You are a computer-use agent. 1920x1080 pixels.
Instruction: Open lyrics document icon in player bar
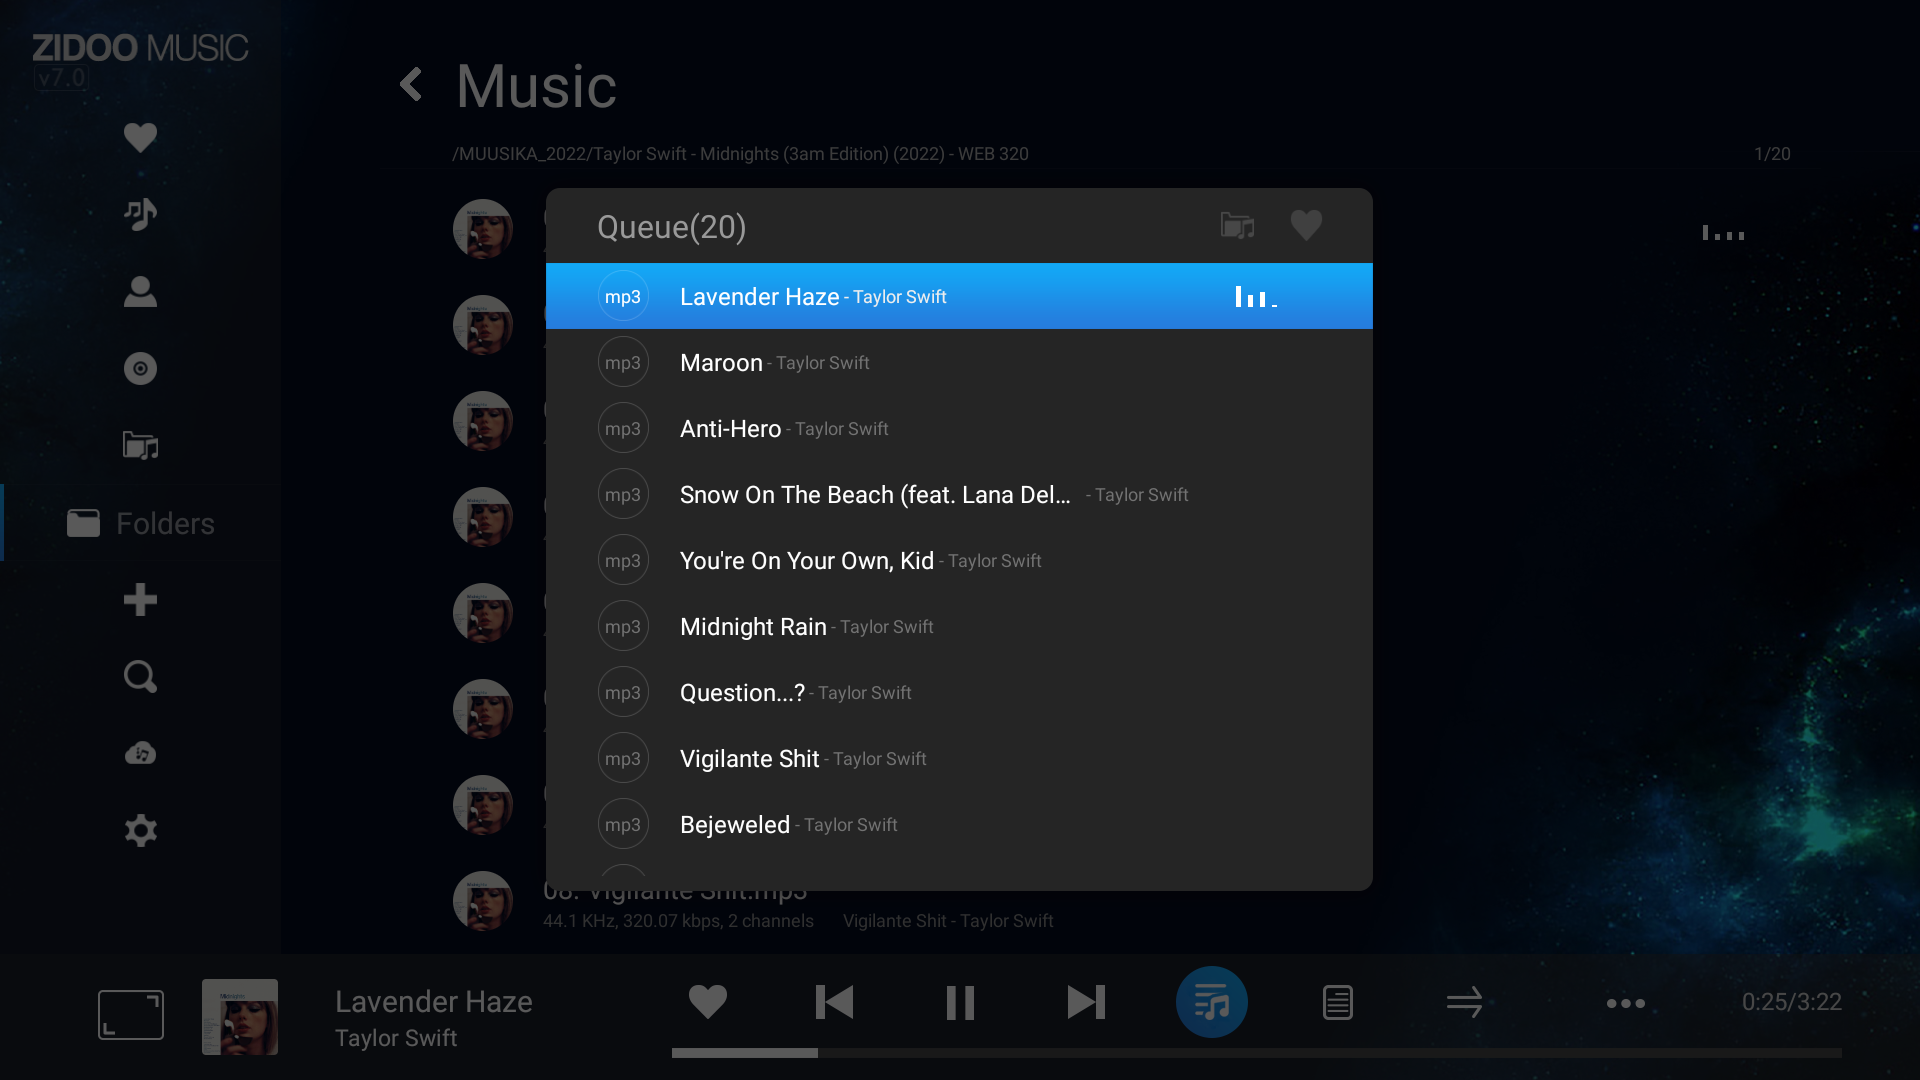pos(1338,1002)
